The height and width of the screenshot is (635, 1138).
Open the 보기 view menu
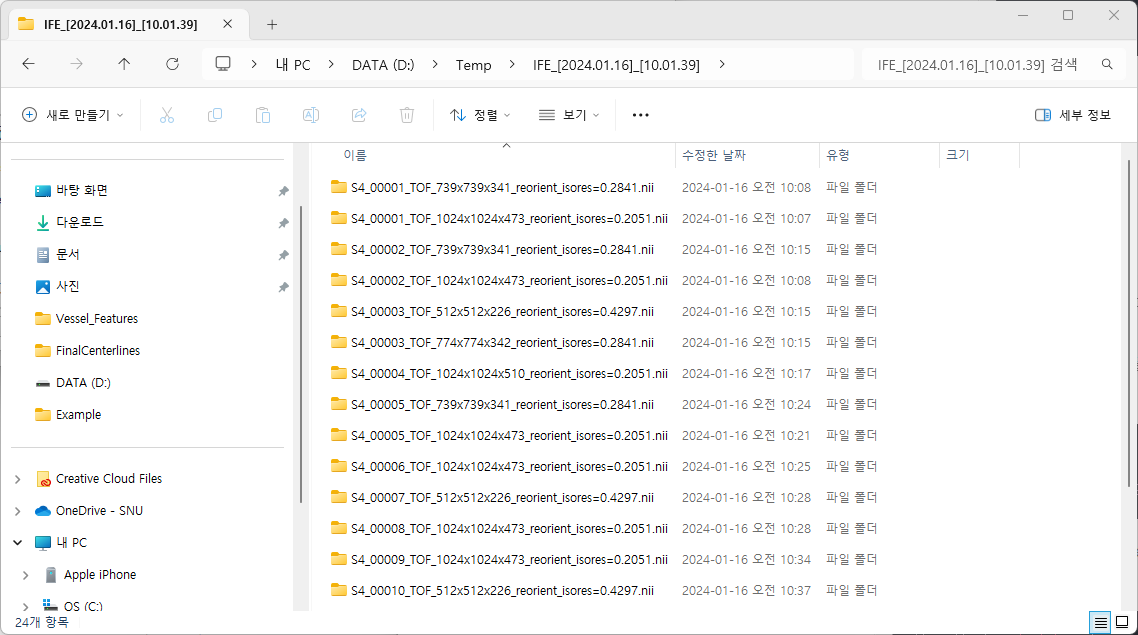(x=569, y=115)
